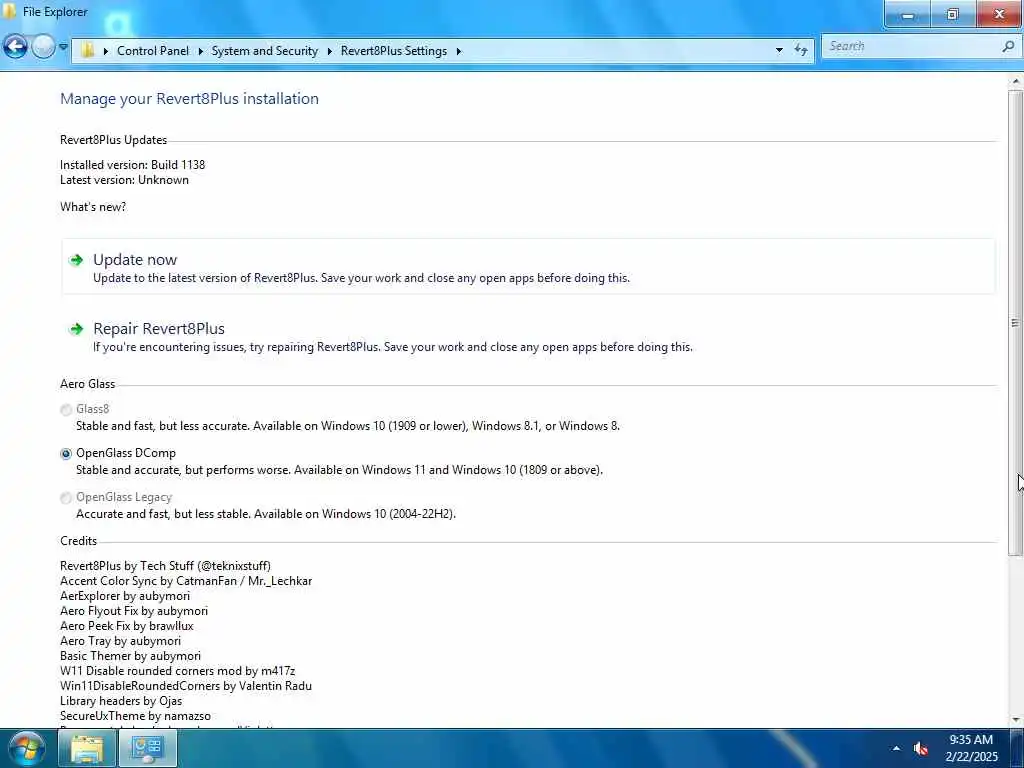Select the Glass8 radio button
Screen dimensions: 1024x768
click(x=66, y=410)
